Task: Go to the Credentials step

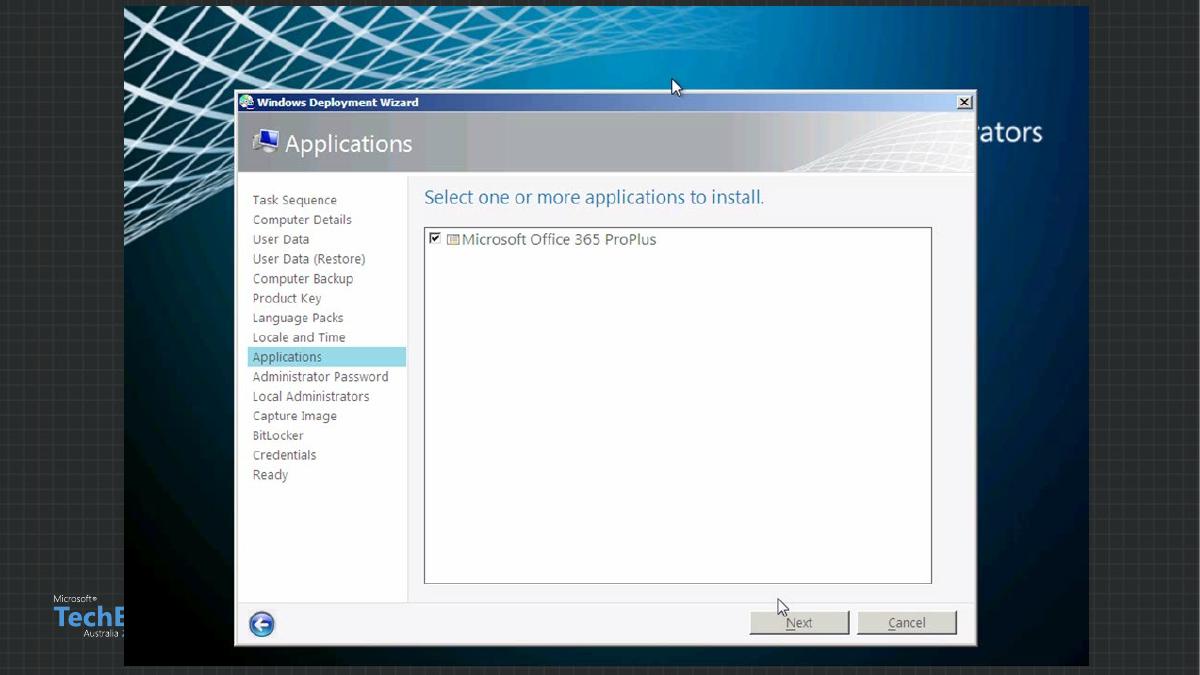Action: click(x=285, y=455)
